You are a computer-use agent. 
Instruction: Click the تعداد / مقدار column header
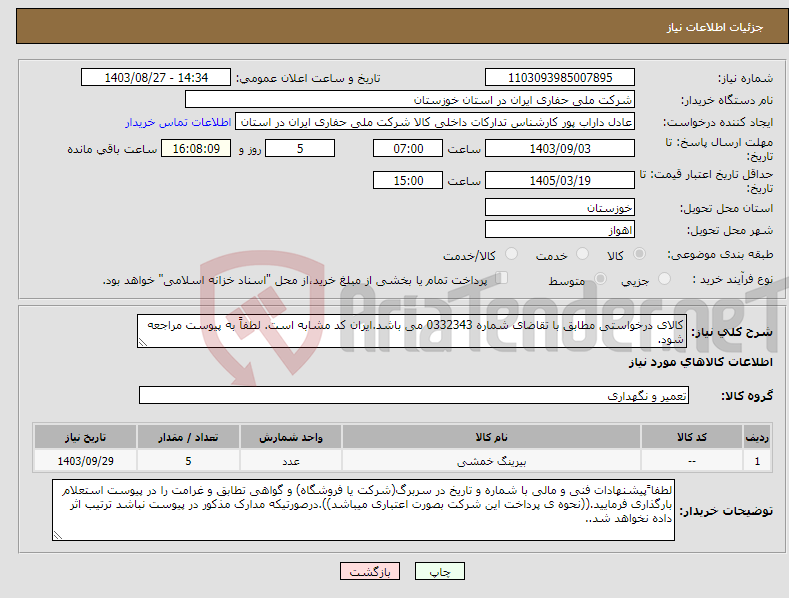[x=188, y=437]
